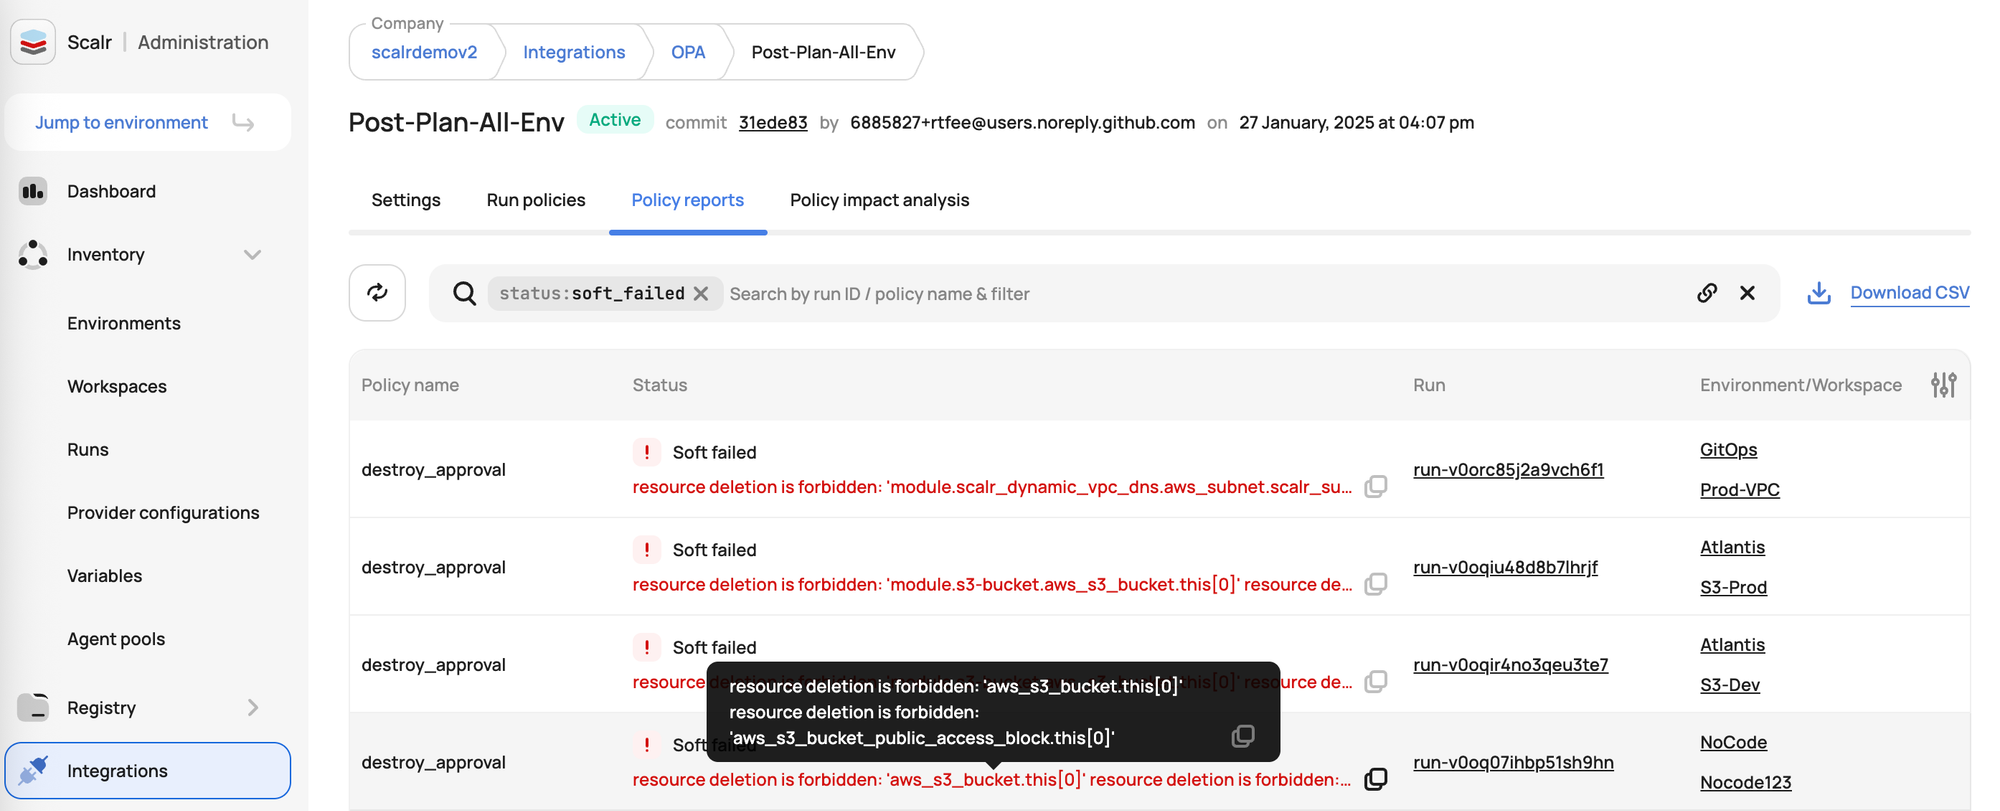2000x811 pixels.
Task: Open the table column settings icon
Action: point(1943,385)
